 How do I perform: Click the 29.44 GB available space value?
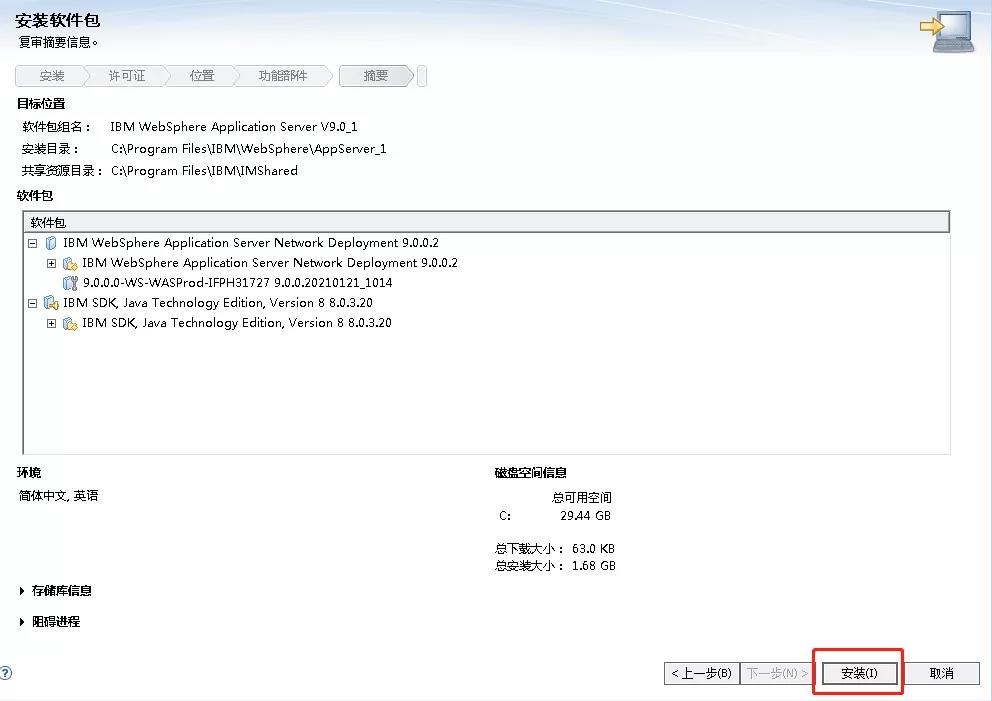[585, 516]
